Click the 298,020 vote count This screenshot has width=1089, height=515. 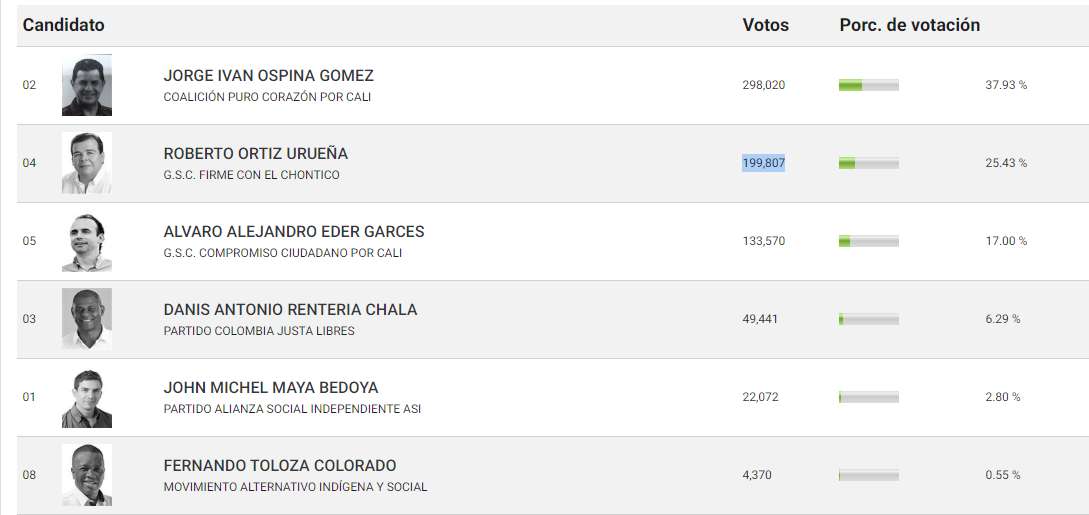pyautogui.click(x=763, y=85)
